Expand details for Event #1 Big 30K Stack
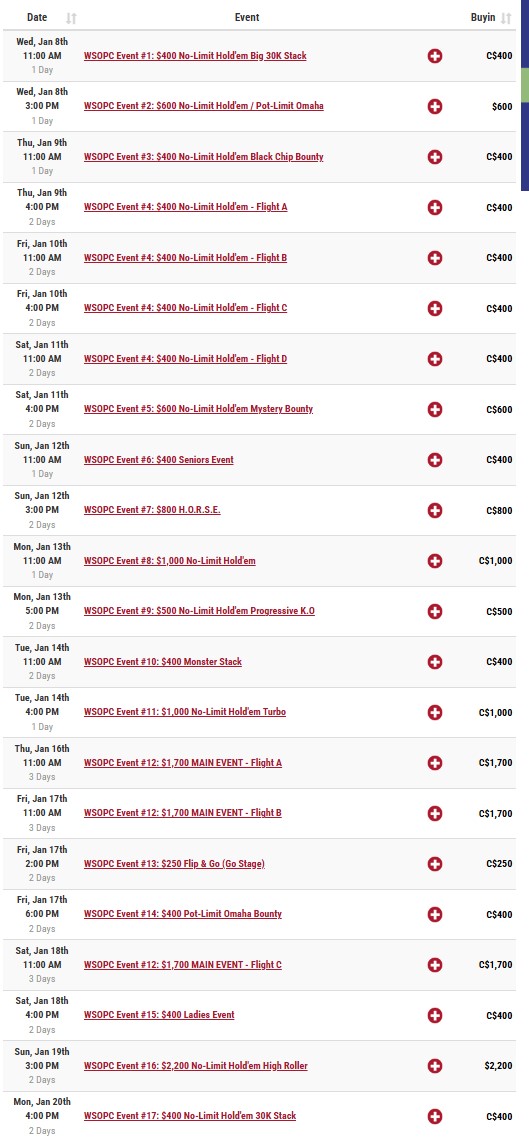Image resolution: width=529 pixels, height=1140 pixels. (x=435, y=56)
